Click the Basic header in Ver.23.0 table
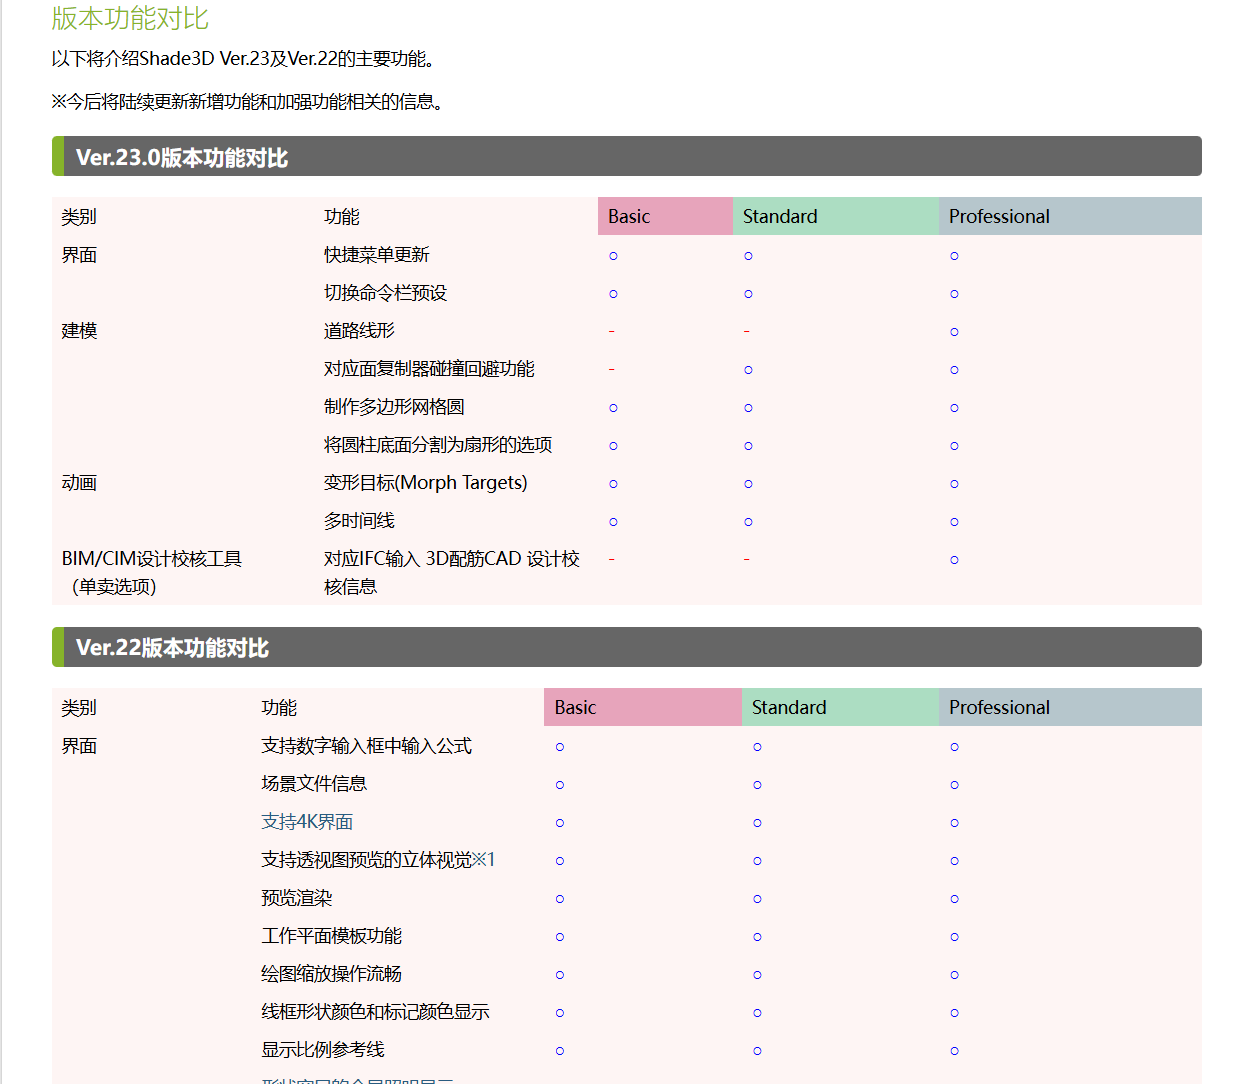The image size is (1251, 1084). click(665, 216)
